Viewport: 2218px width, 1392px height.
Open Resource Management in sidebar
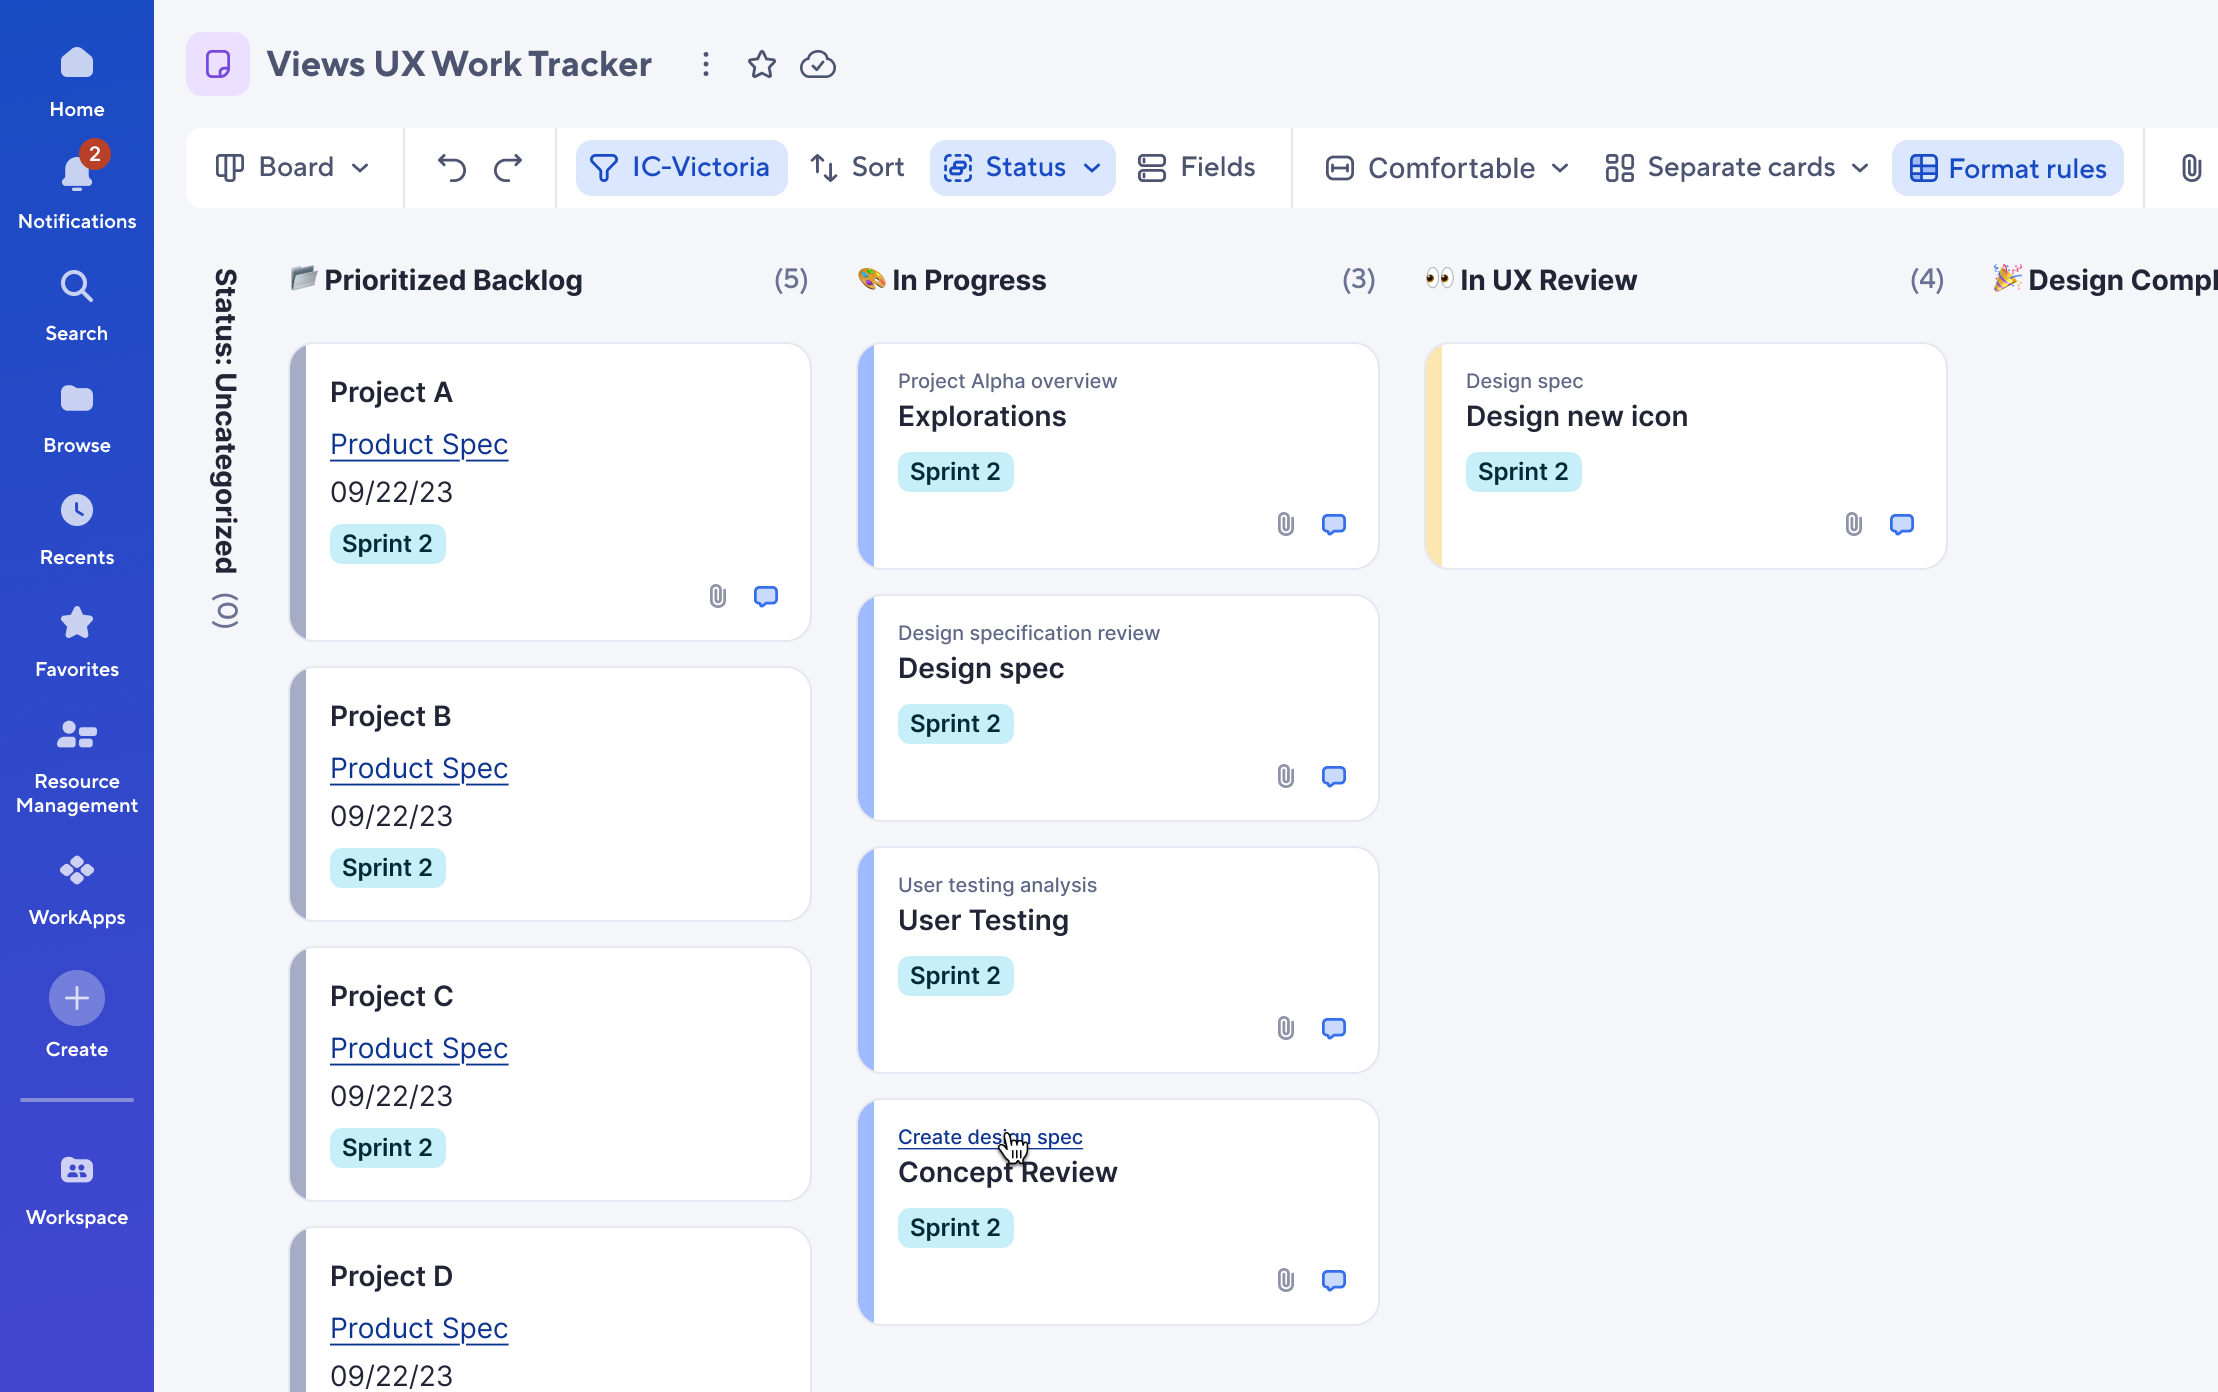click(77, 766)
